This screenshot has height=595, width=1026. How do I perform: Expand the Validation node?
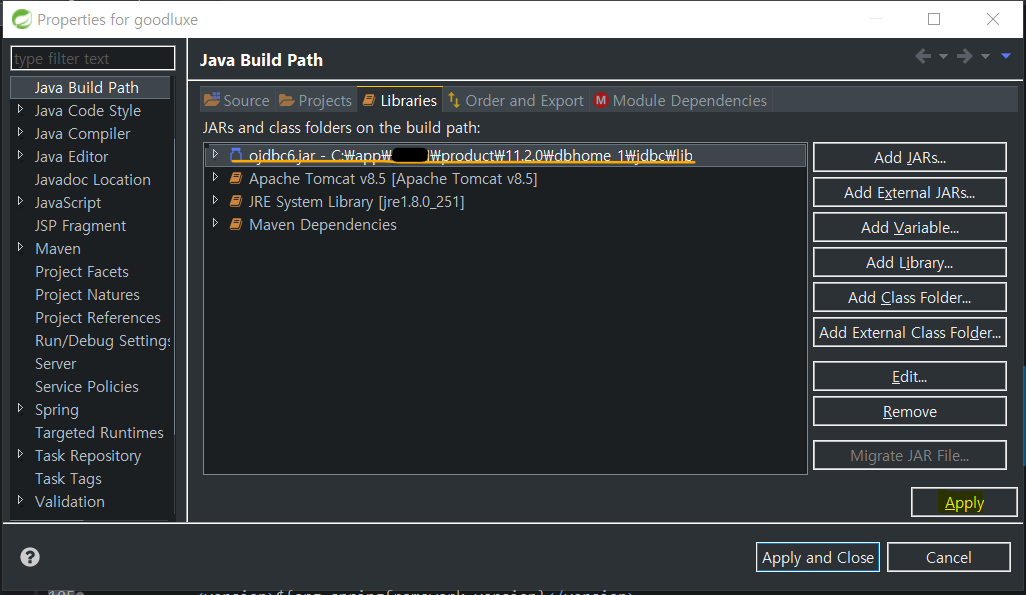coord(20,500)
